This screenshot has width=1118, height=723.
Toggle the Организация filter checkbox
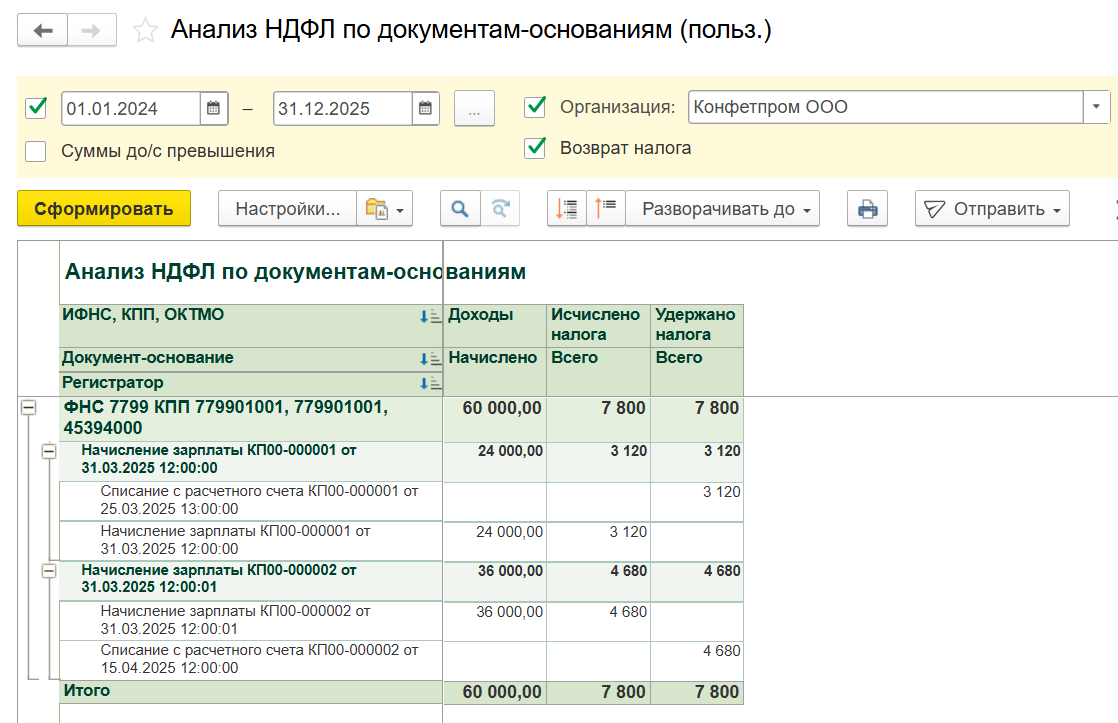coord(535,107)
